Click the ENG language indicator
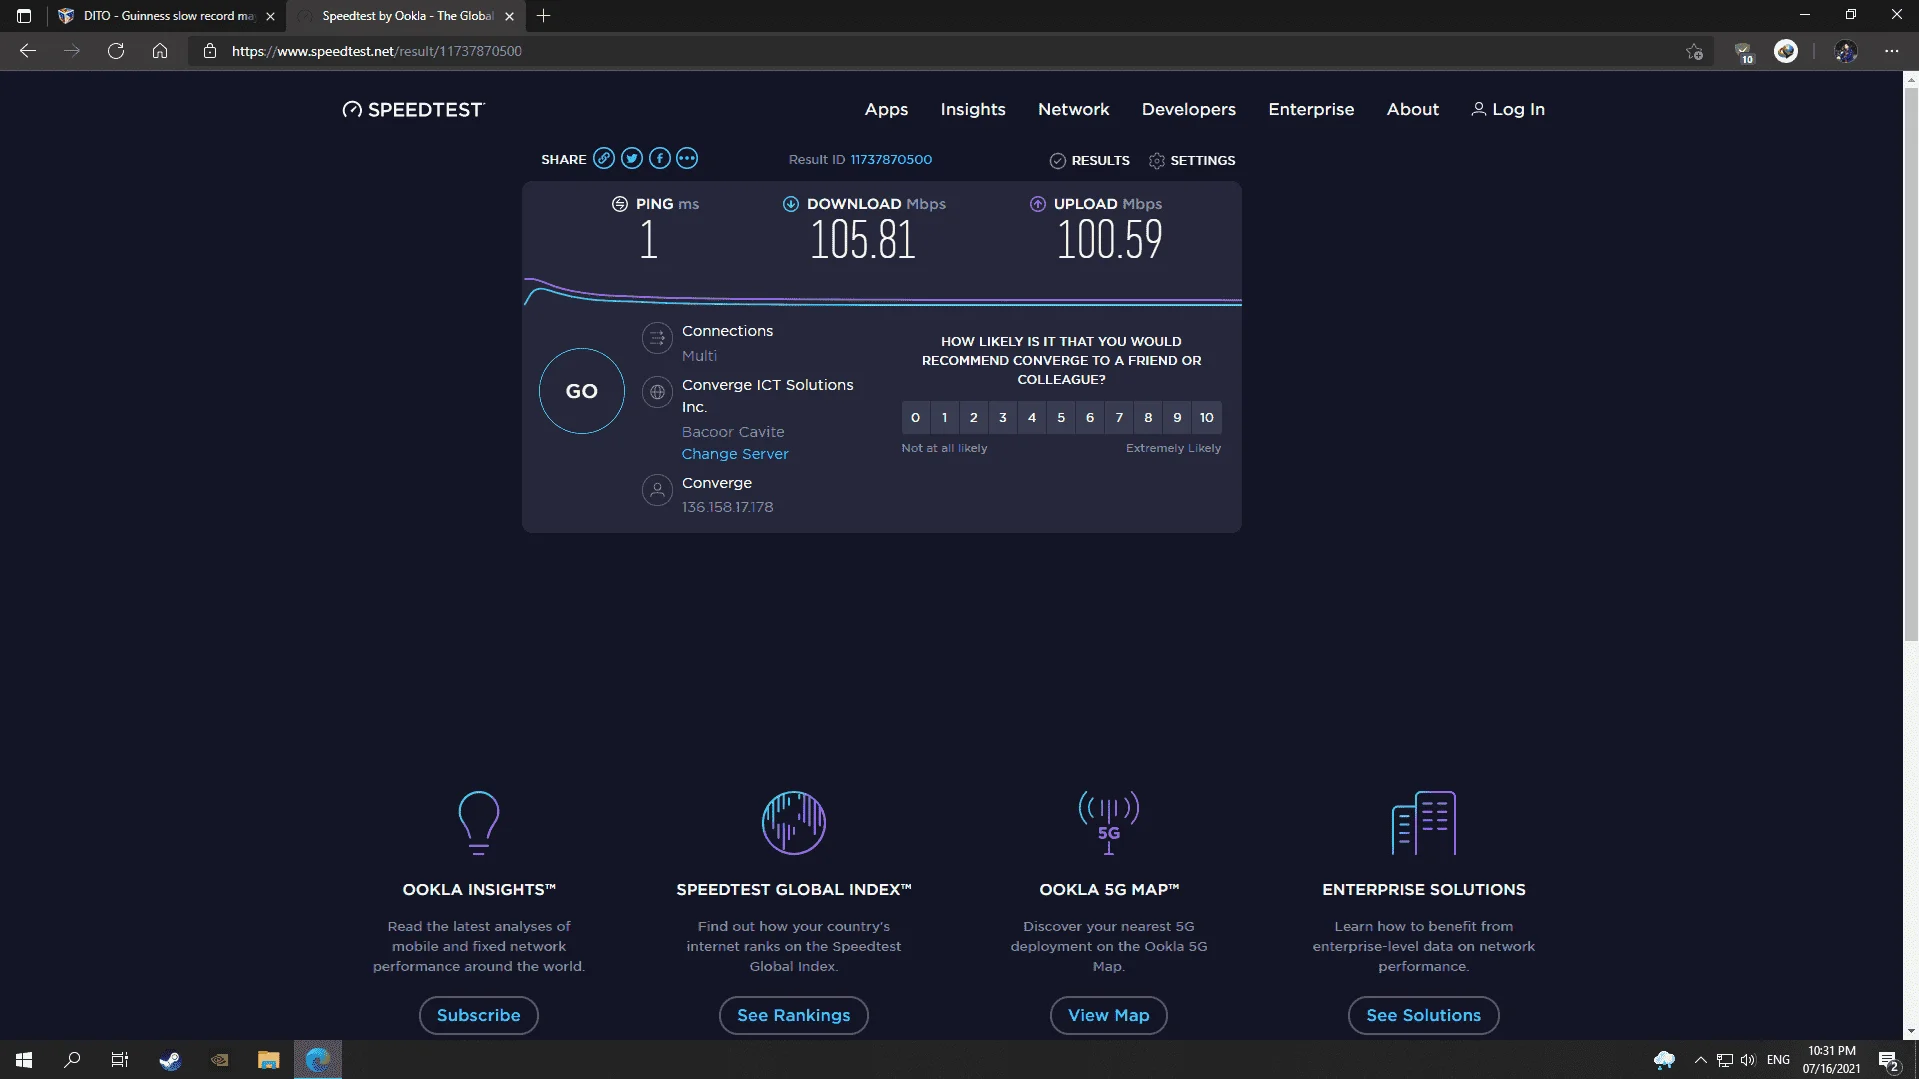Viewport: 1919px width, 1079px height. coord(1778,1060)
